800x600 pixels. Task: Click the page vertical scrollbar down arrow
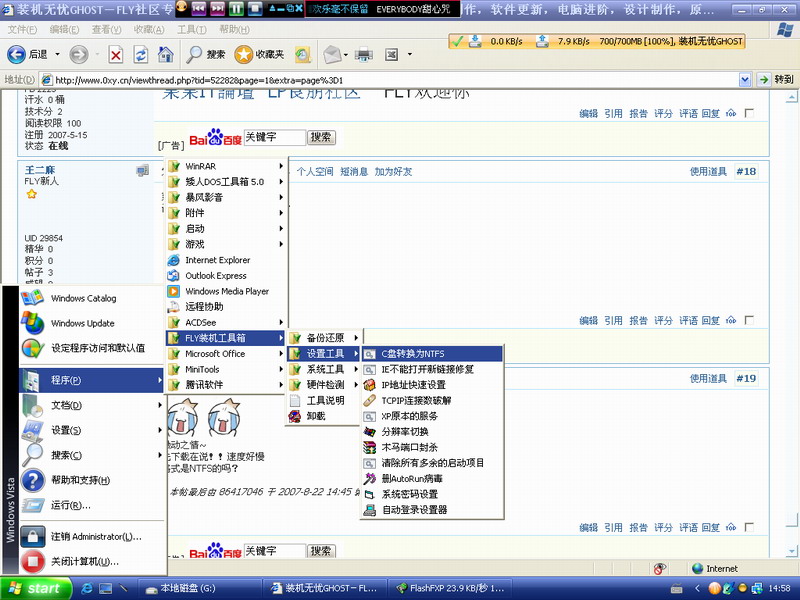pyautogui.click(x=791, y=551)
